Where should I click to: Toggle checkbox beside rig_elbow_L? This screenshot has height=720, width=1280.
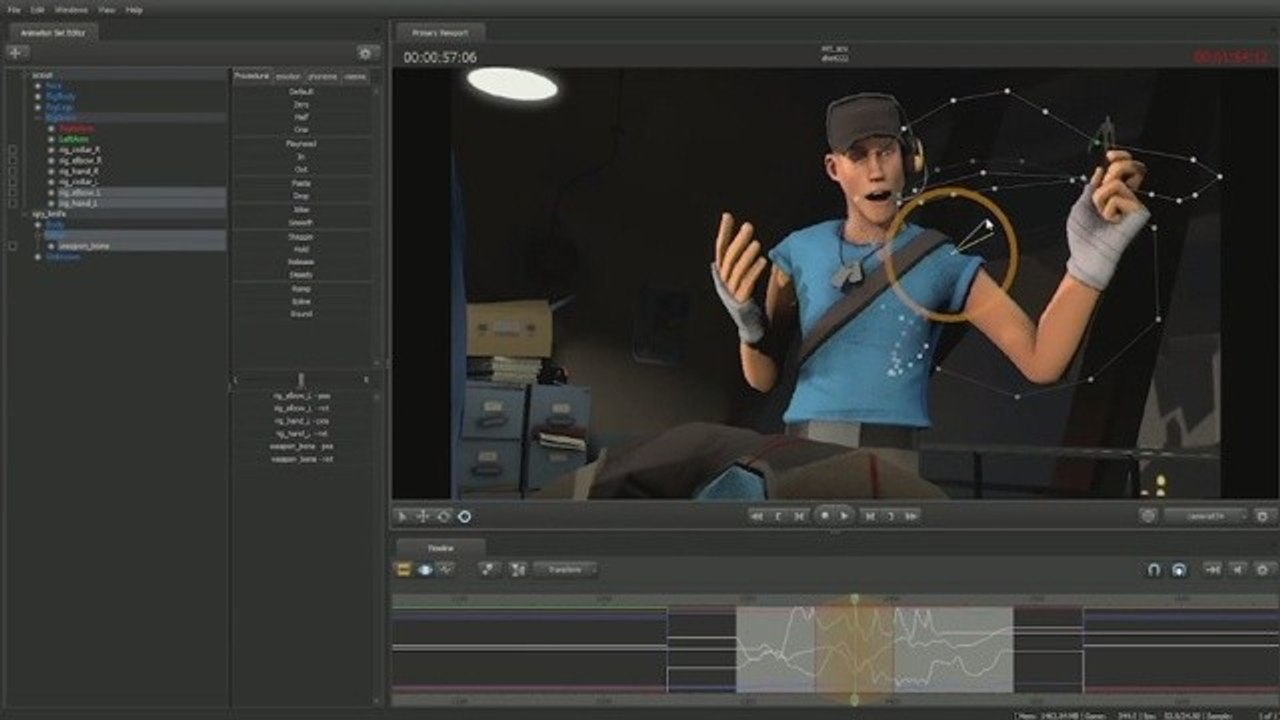(x=12, y=192)
